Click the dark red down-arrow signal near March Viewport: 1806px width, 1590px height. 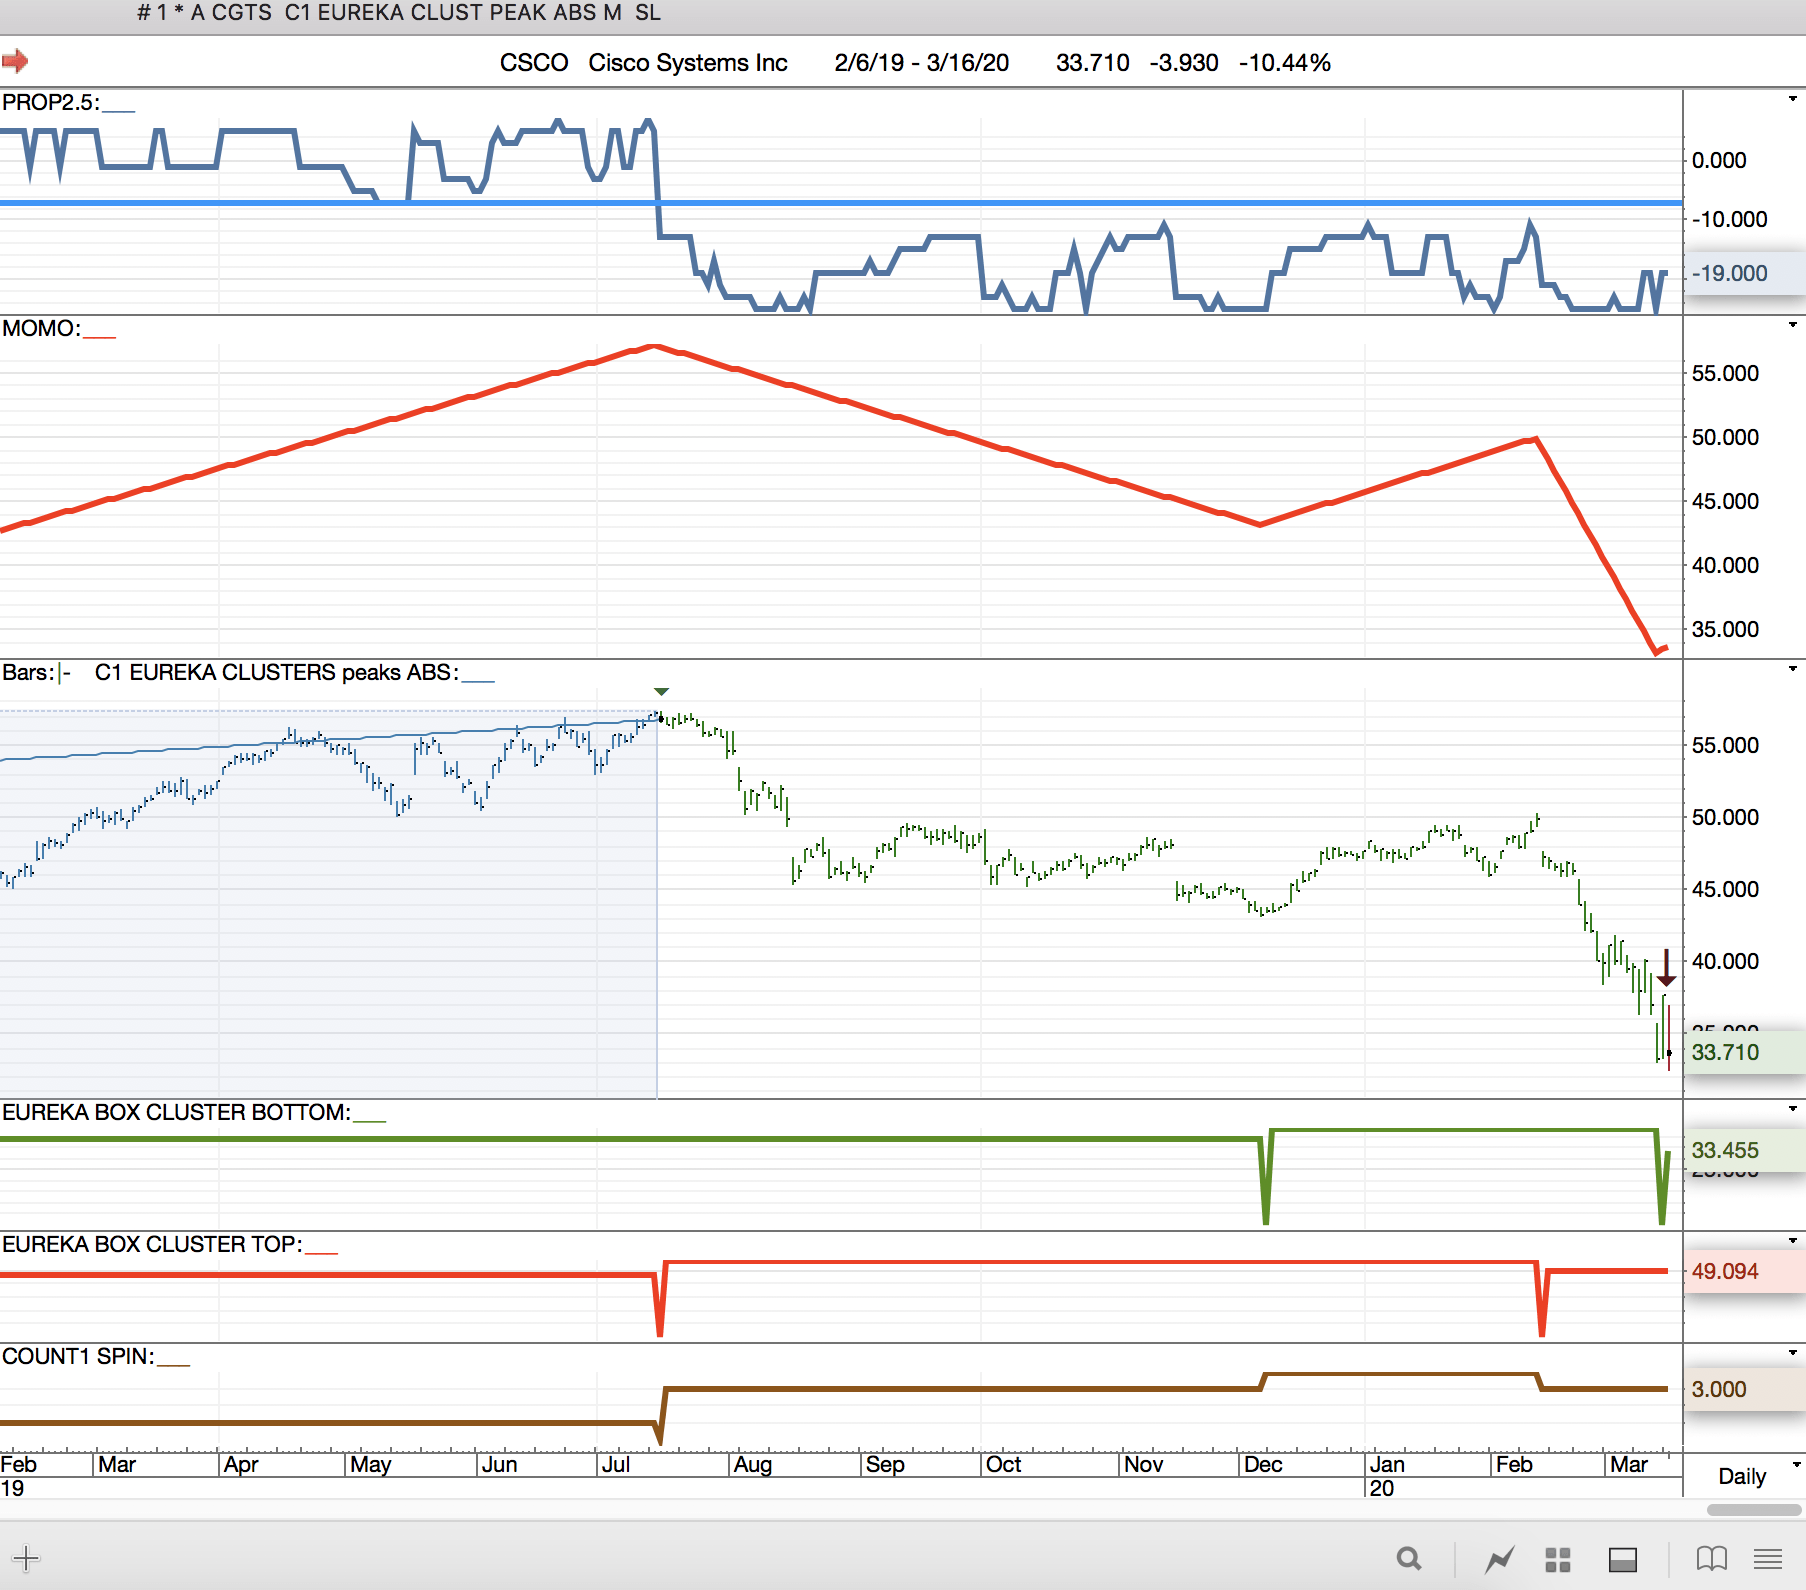tap(1666, 968)
